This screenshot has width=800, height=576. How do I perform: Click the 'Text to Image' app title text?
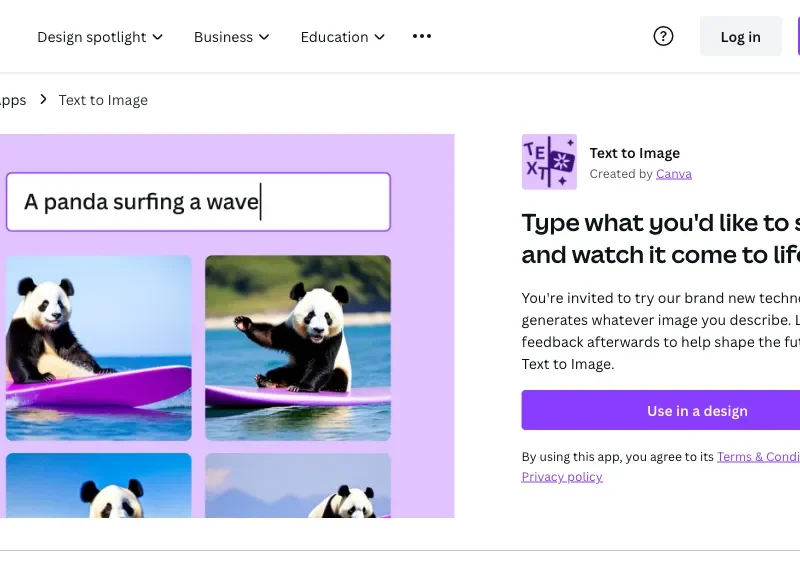click(x=635, y=153)
